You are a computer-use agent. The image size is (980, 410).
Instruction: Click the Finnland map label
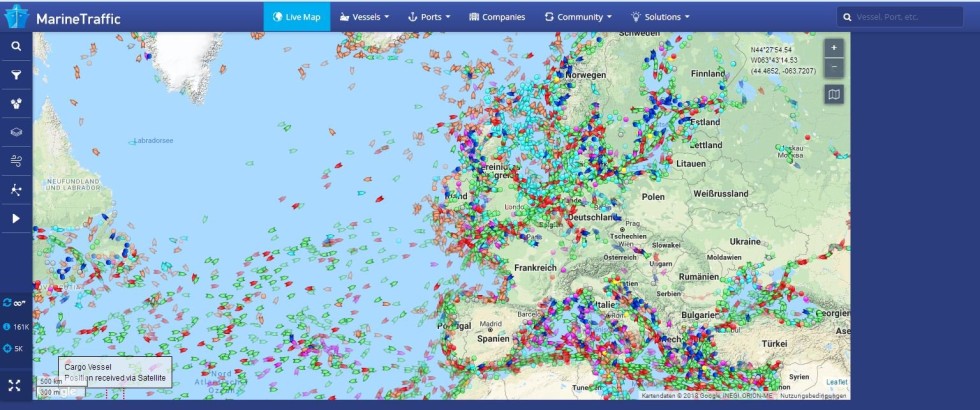tap(708, 74)
